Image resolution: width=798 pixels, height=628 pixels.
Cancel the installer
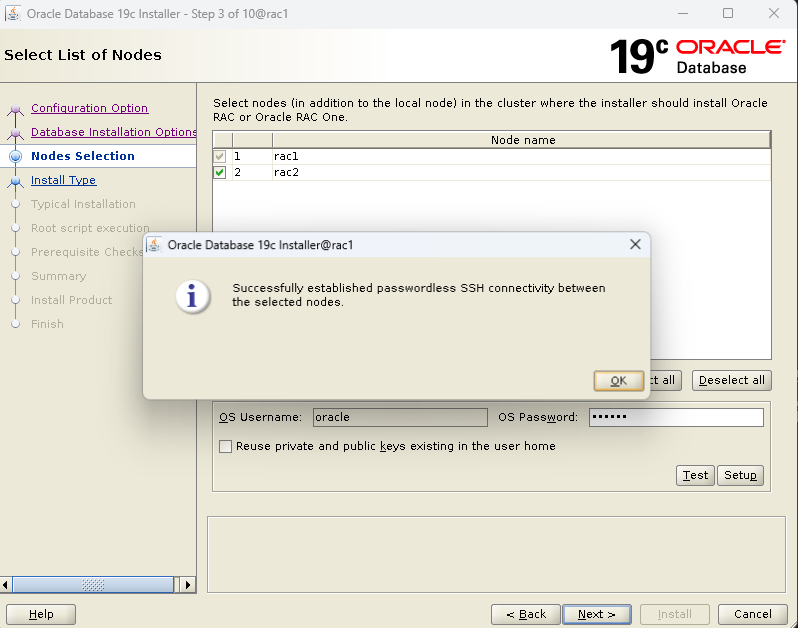point(753,614)
